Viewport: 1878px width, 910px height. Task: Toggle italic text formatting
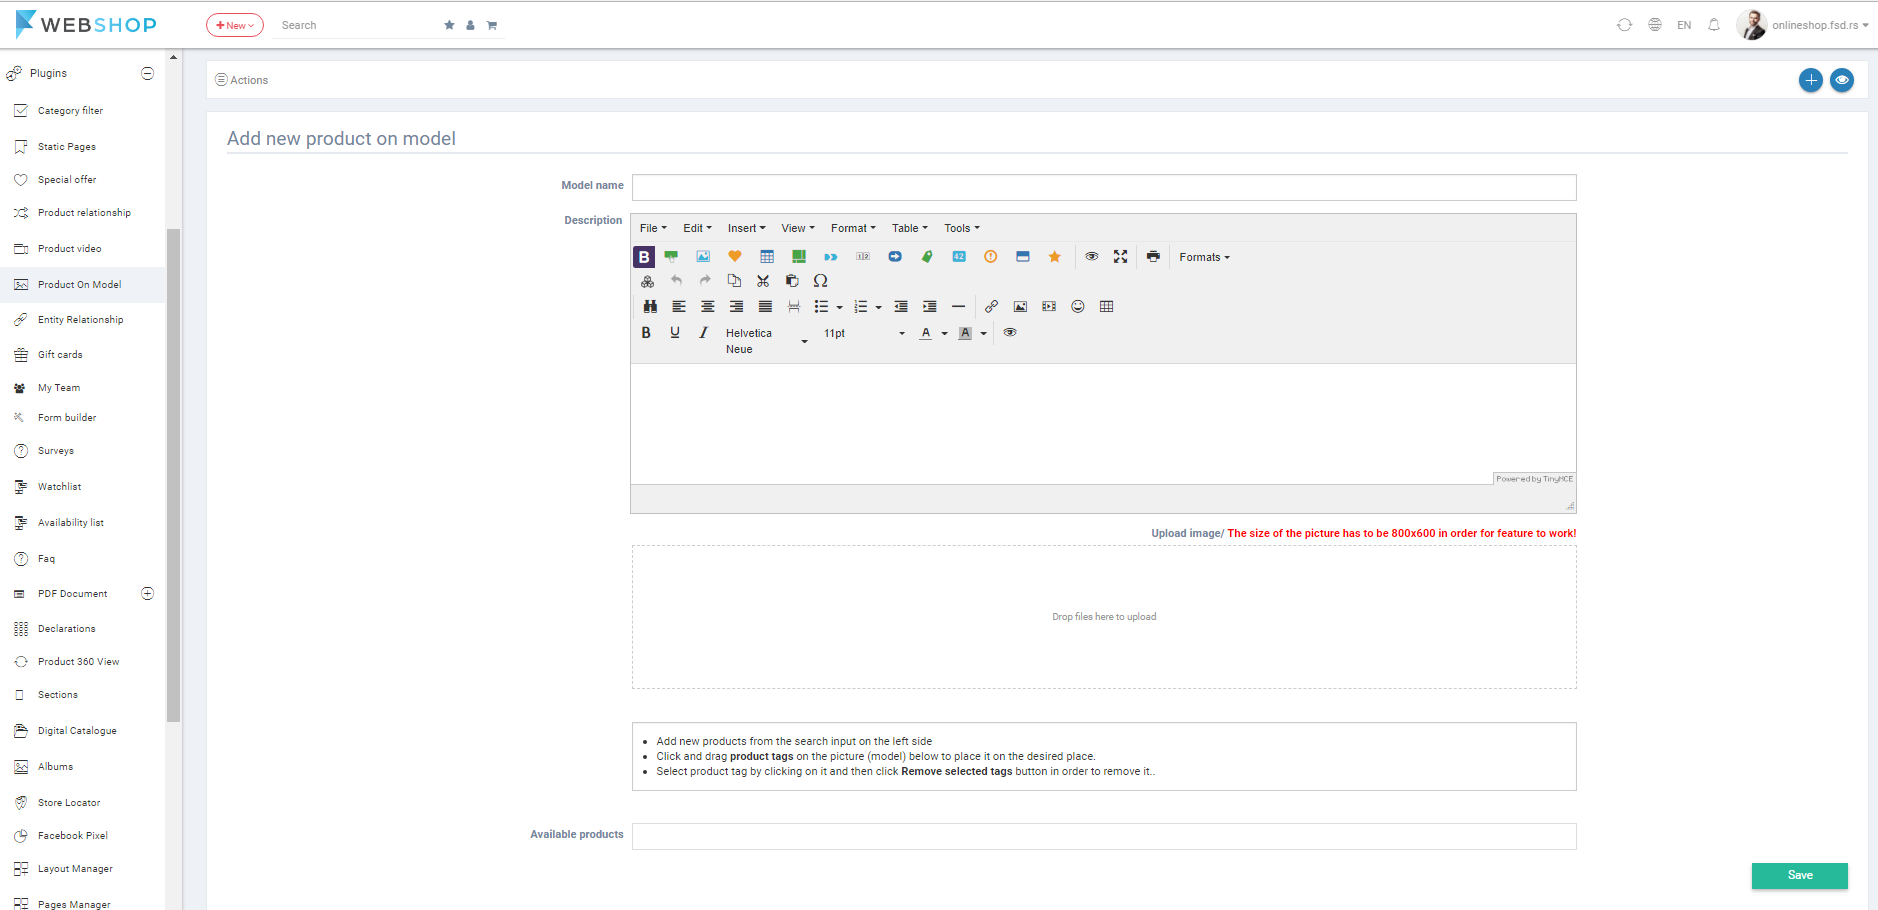(703, 333)
